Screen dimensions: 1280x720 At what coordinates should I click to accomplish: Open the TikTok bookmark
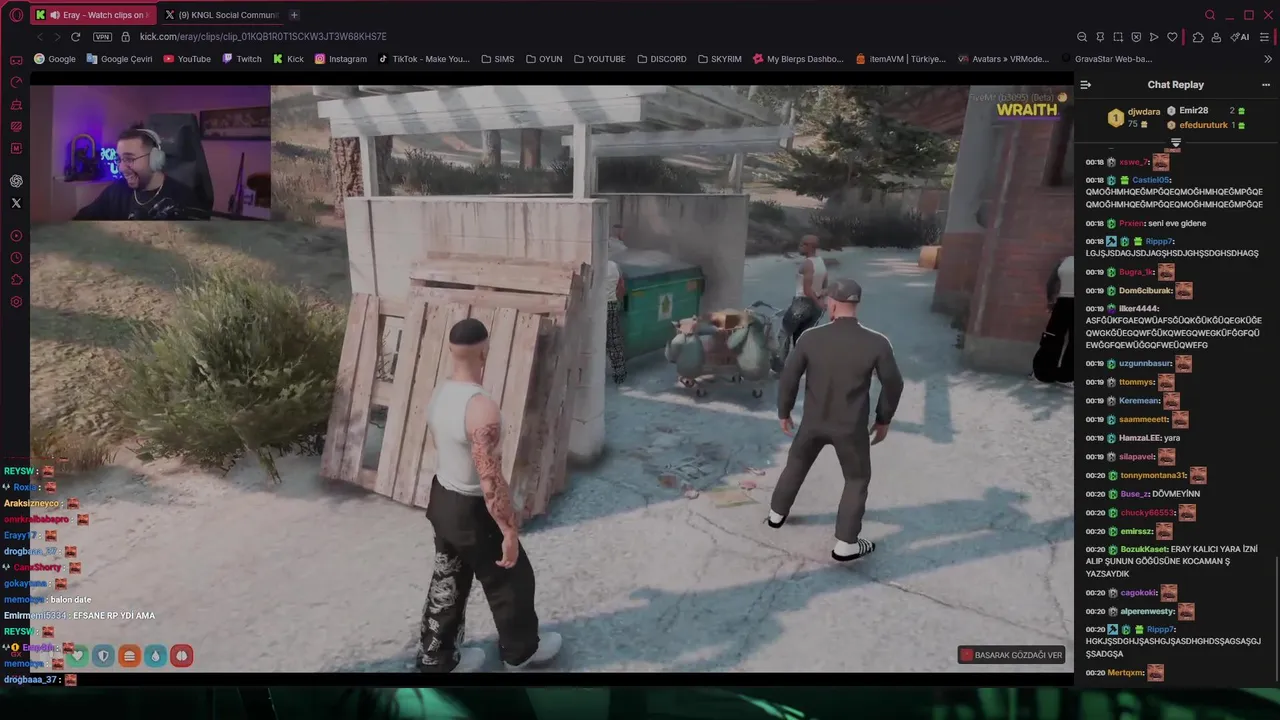pos(424,59)
